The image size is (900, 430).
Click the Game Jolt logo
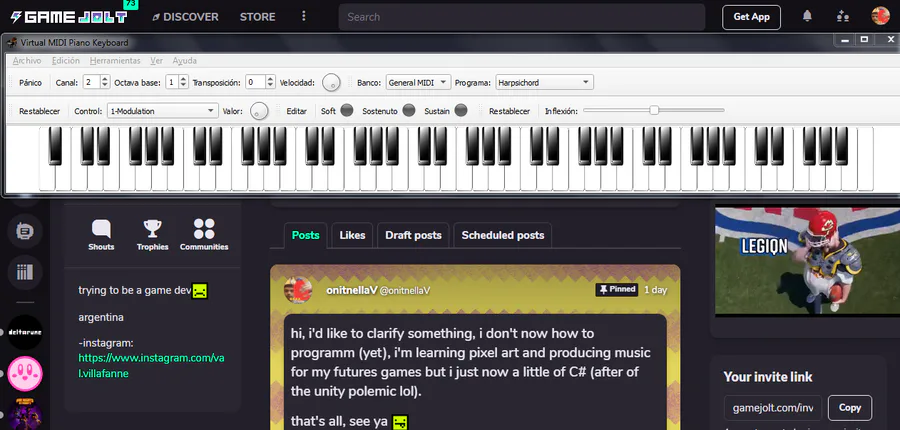69,17
